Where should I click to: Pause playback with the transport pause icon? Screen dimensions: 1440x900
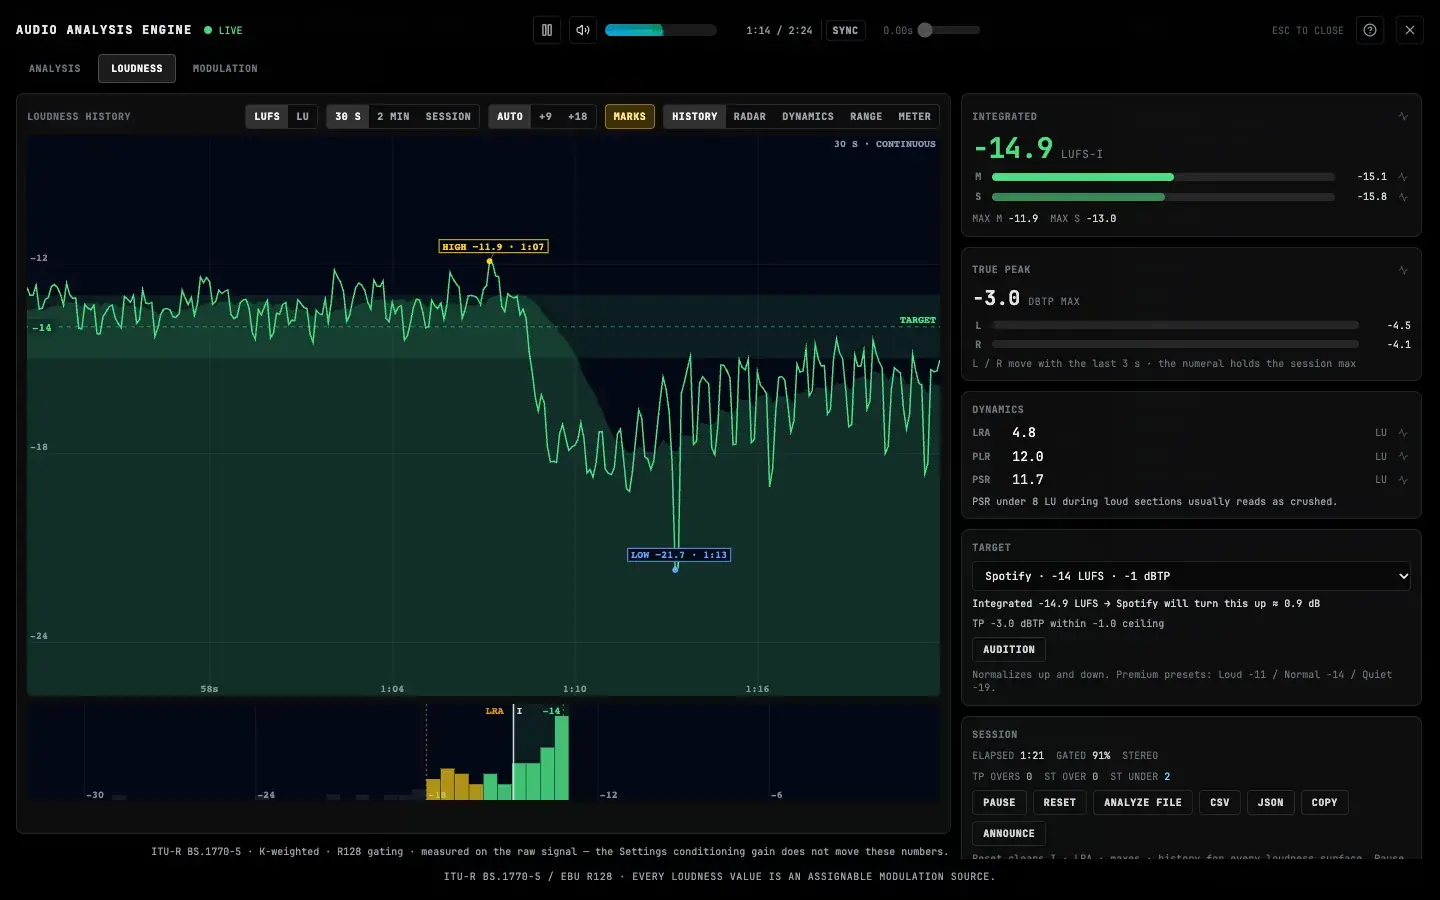pos(547,30)
